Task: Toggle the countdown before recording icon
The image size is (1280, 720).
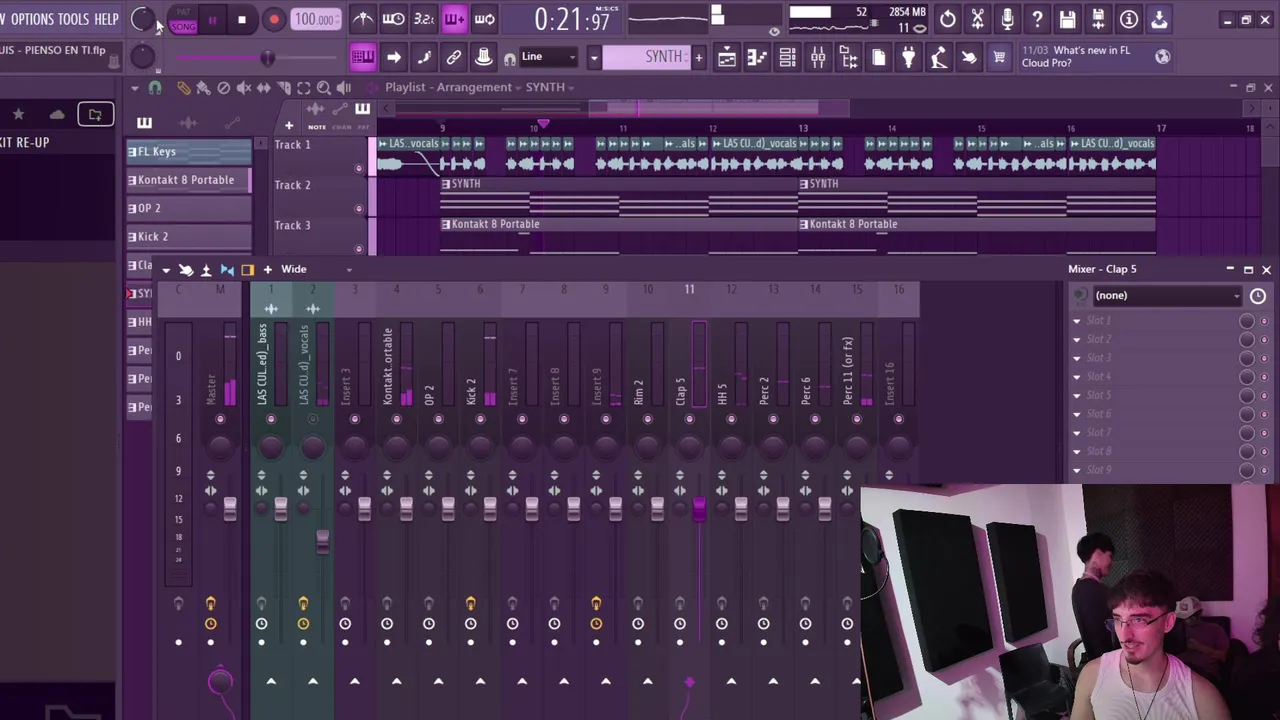Action: point(424,19)
